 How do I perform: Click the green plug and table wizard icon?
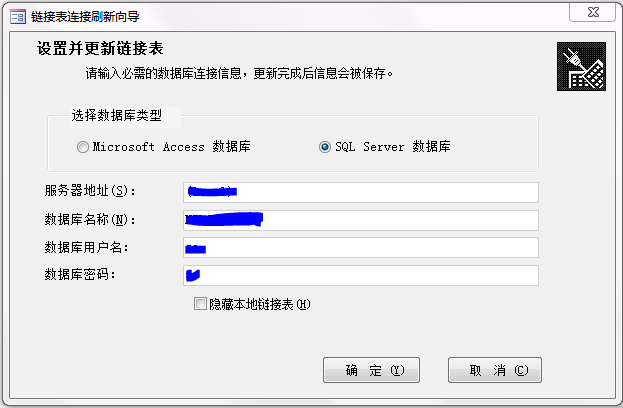coord(581,67)
